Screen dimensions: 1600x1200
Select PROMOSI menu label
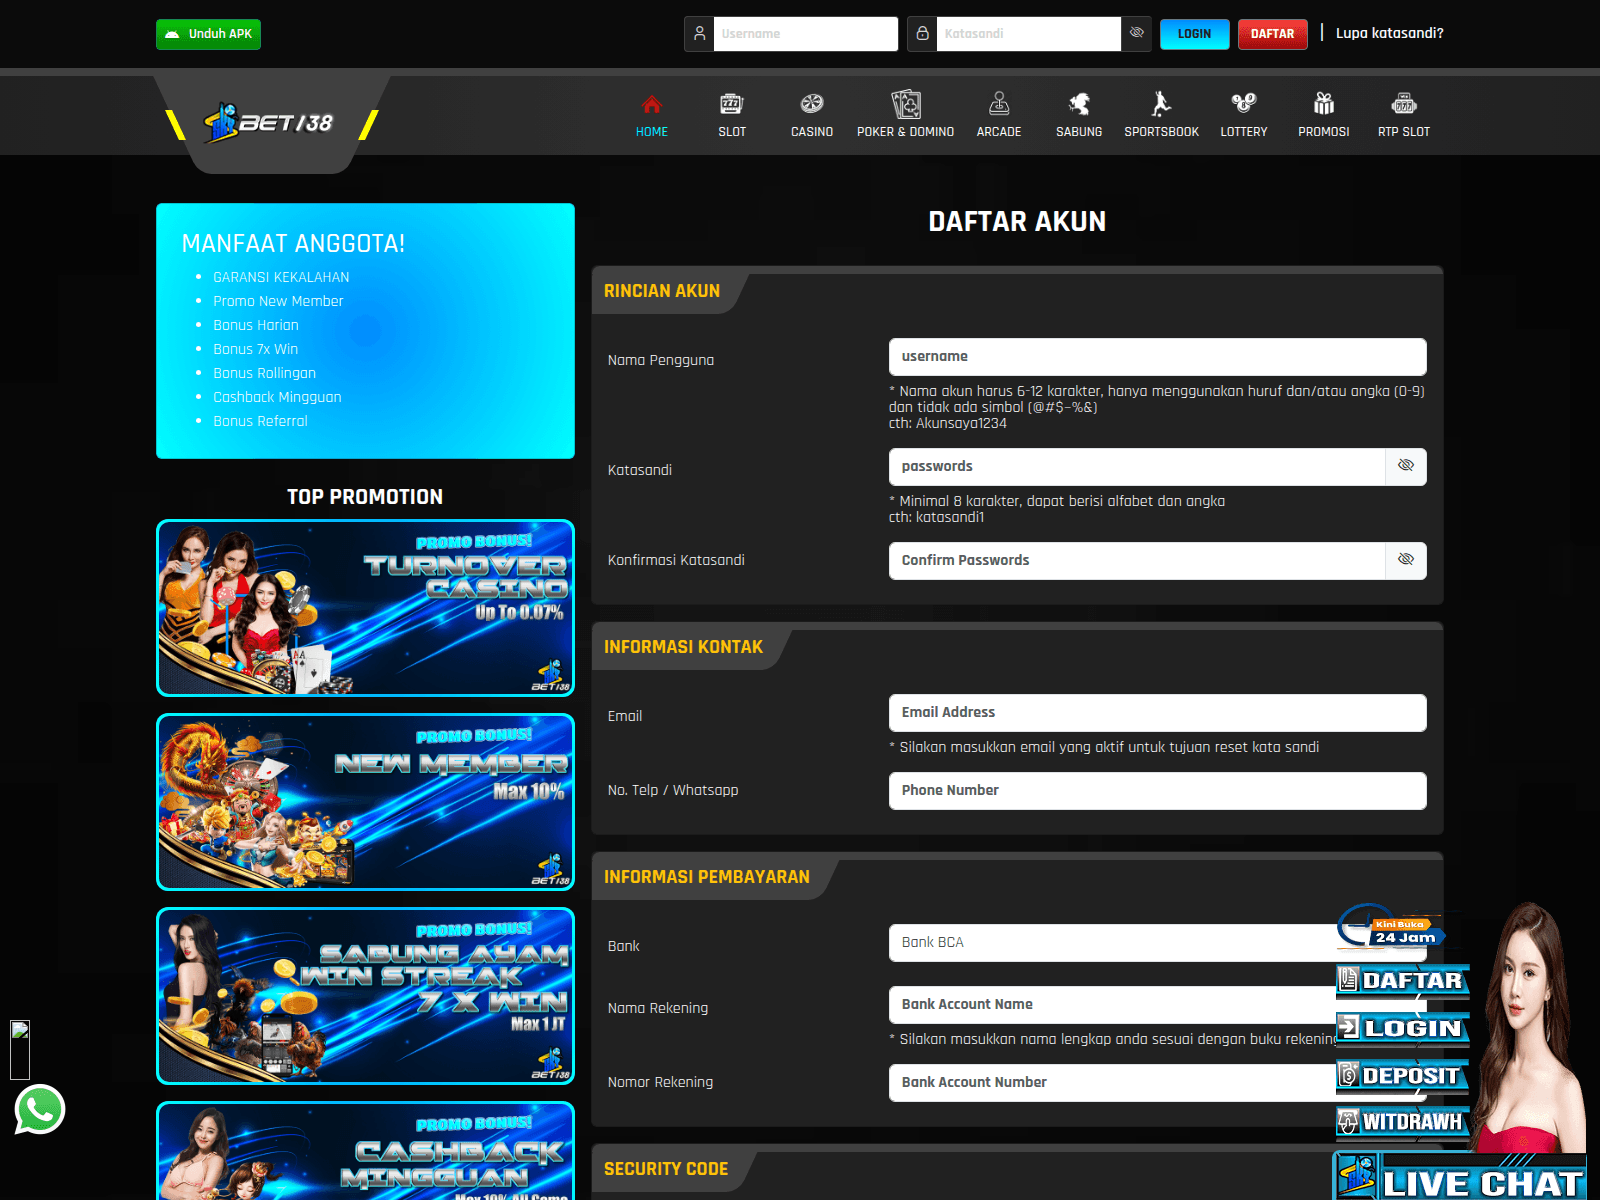(1324, 132)
